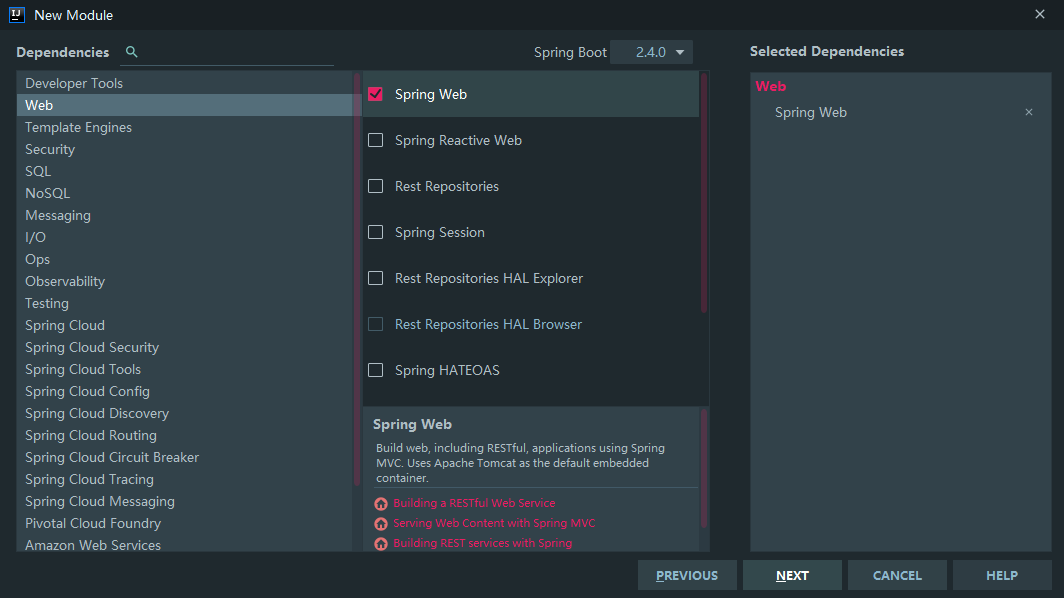The image size is (1064, 598).
Task: Open the Template Engines category
Action: point(185,127)
